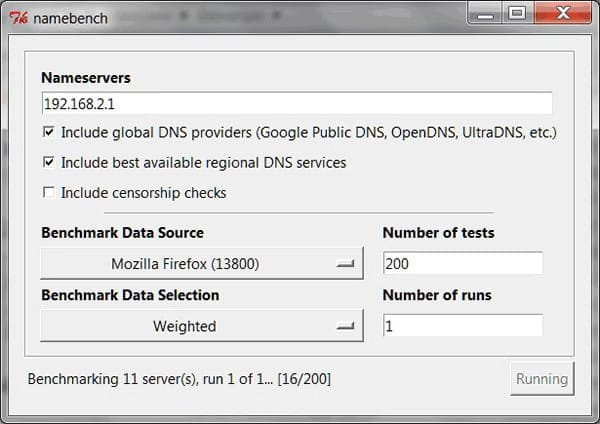
Task: Open the Mozilla Firefox (13800) data source dropdown
Action: (201, 264)
